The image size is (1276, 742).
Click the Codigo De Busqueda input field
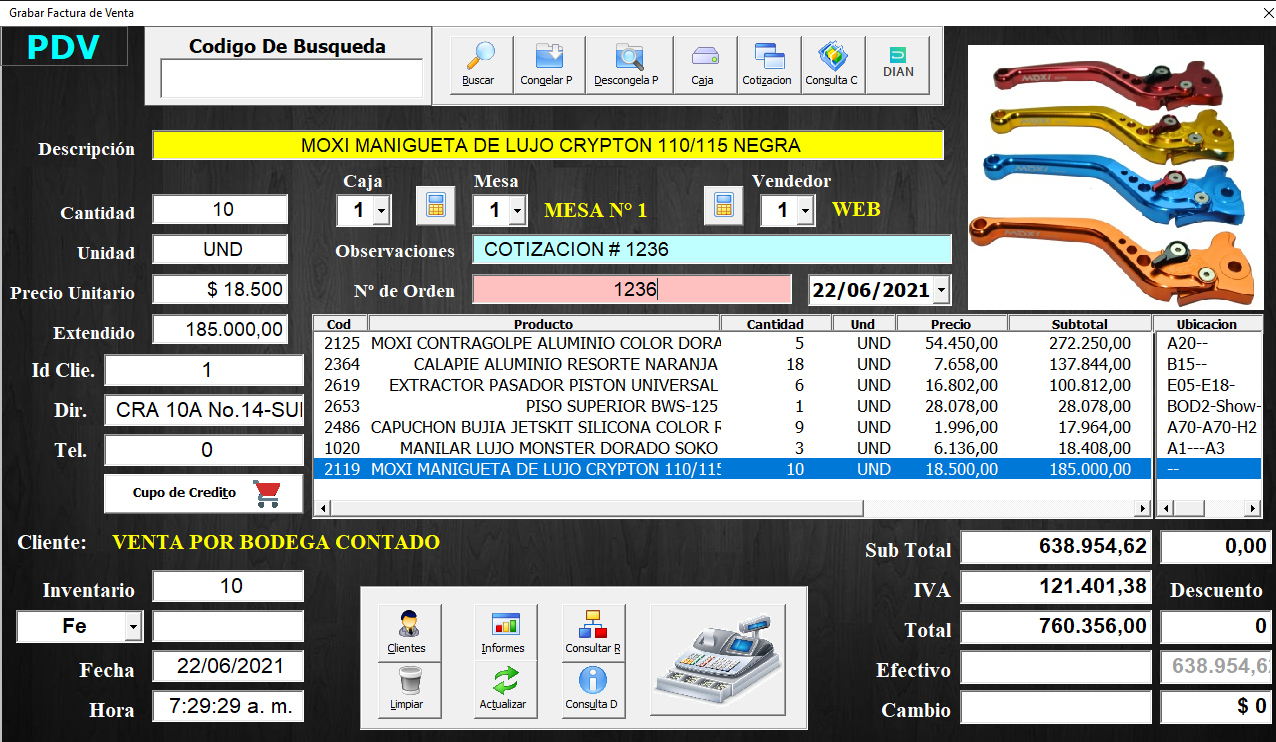click(x=291, y=78)
